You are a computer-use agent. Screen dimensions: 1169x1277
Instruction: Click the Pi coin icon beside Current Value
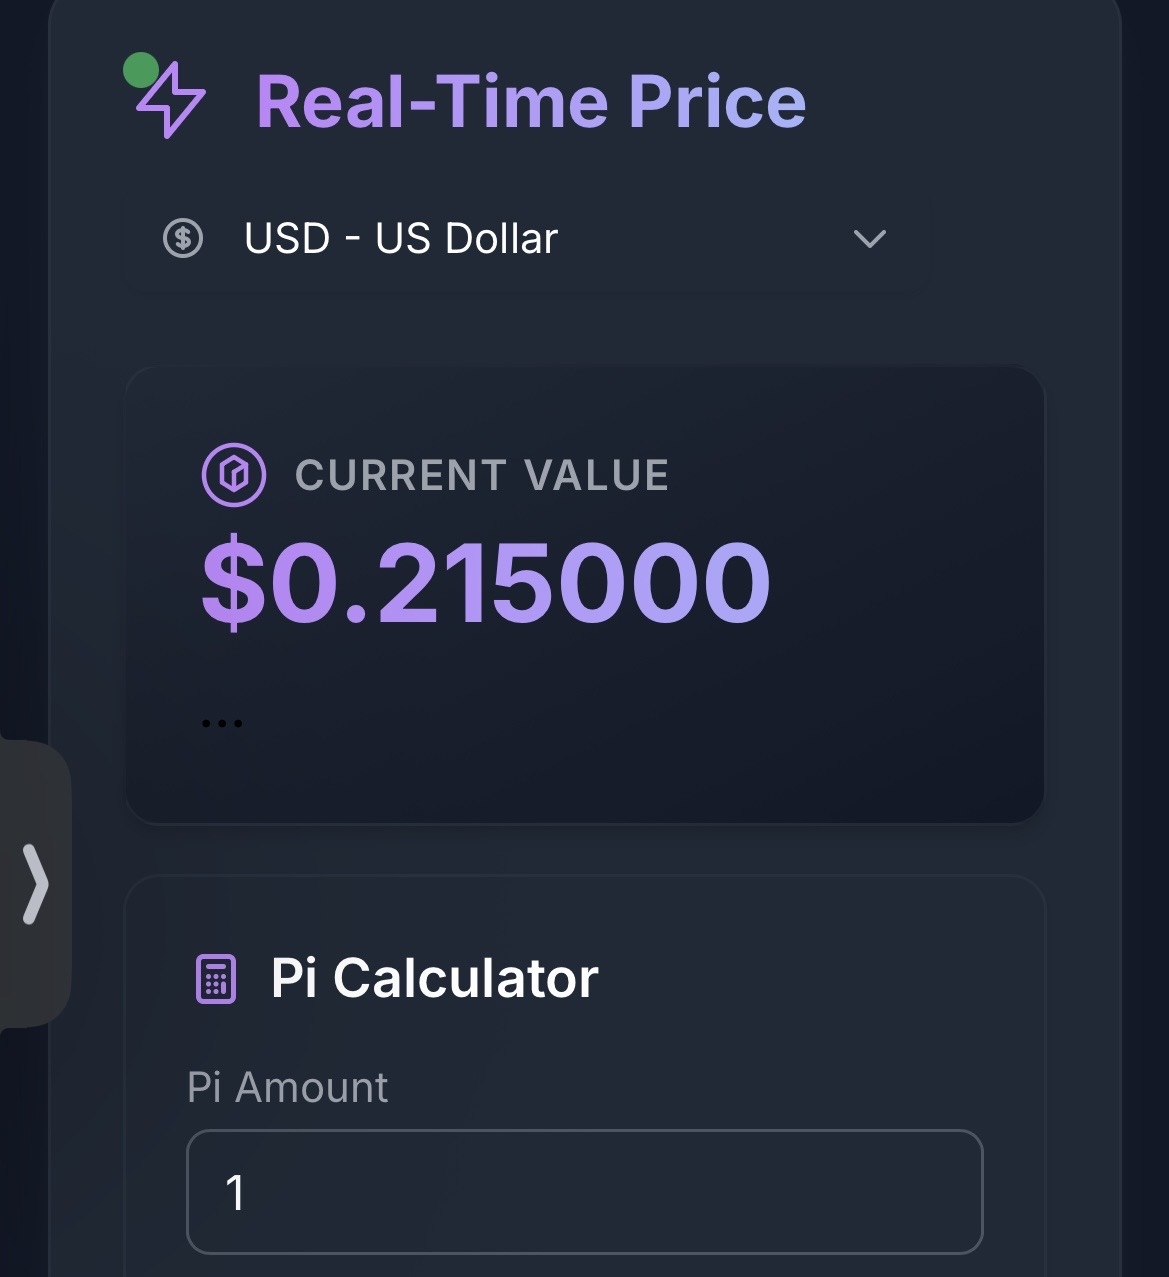(x=234, y=474)
